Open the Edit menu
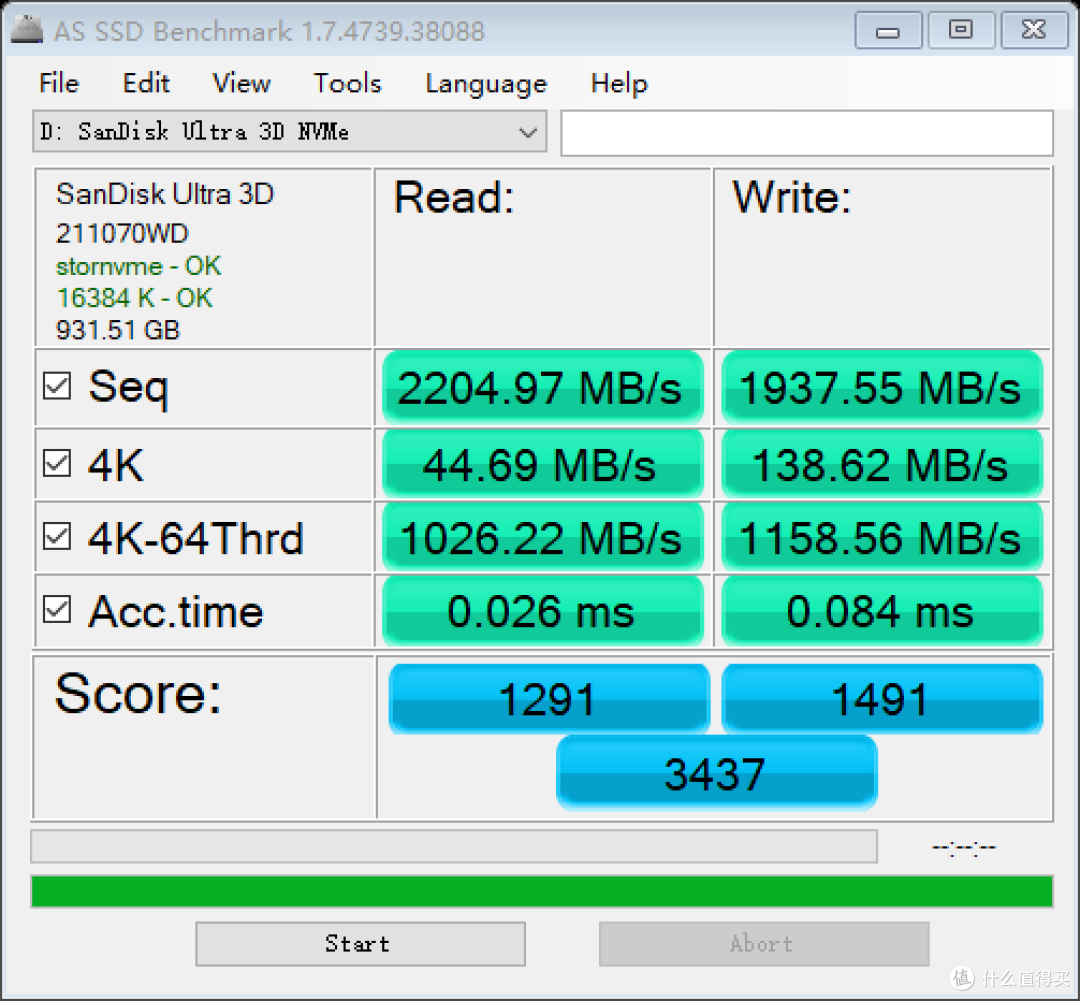 click(146, 84)
